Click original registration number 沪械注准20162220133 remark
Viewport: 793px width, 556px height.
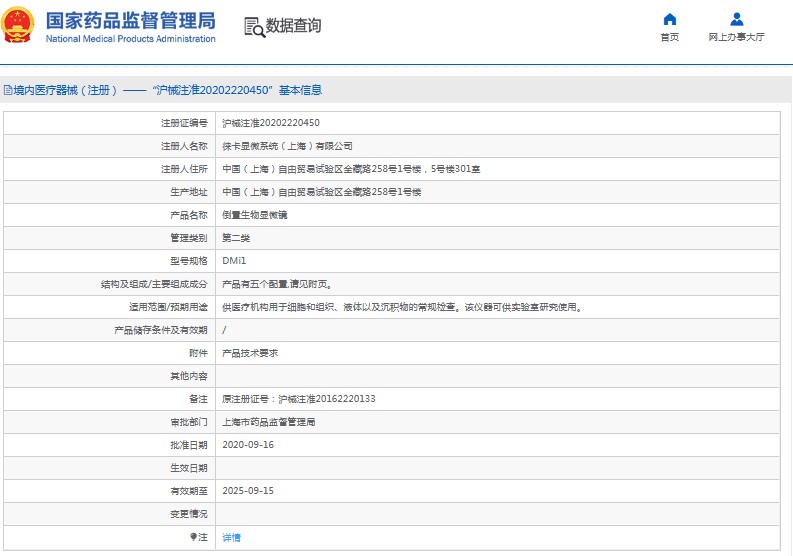point(299,399)
